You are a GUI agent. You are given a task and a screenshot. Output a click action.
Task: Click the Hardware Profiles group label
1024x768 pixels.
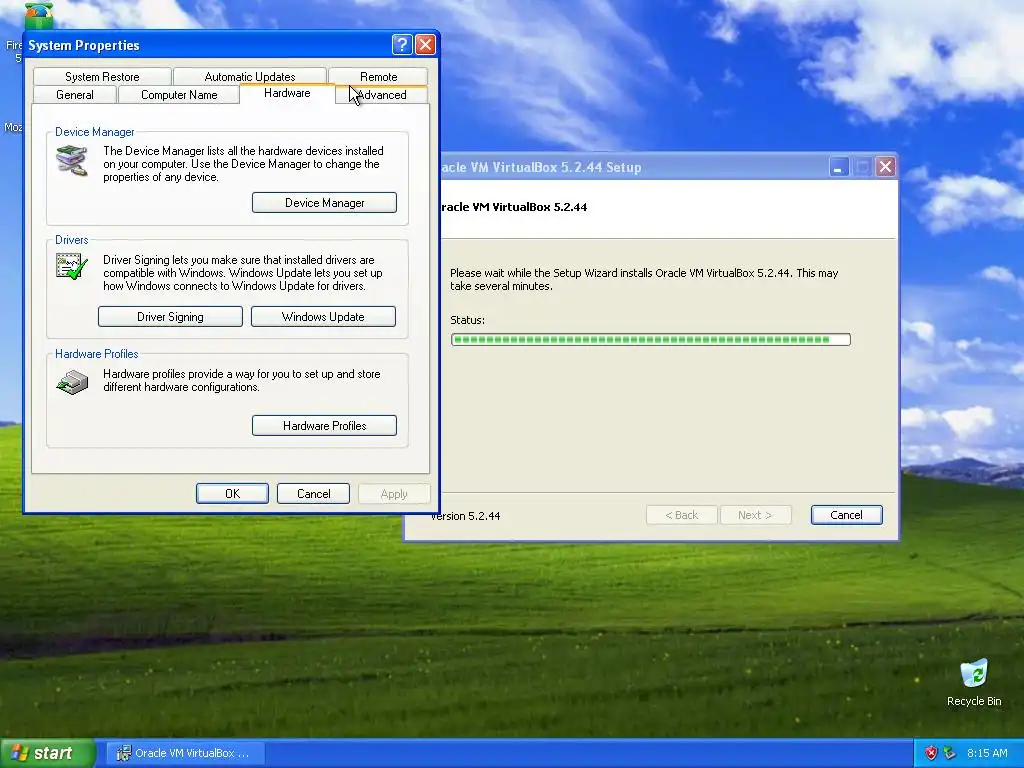97,354
